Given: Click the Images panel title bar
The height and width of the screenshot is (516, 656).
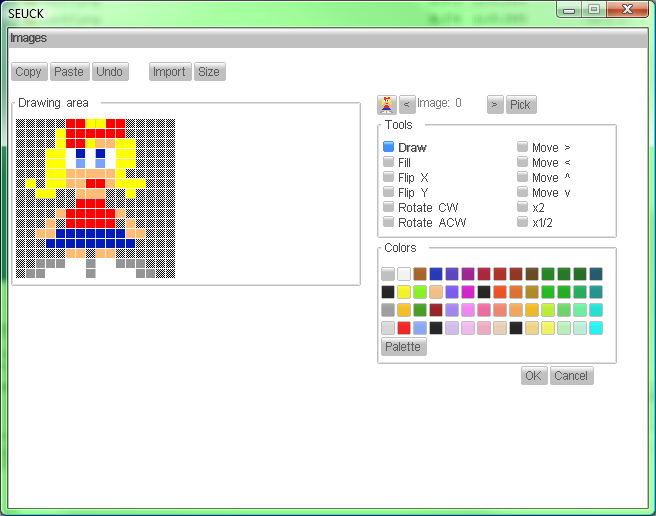Looking at the screenshot, I should 328,38.
